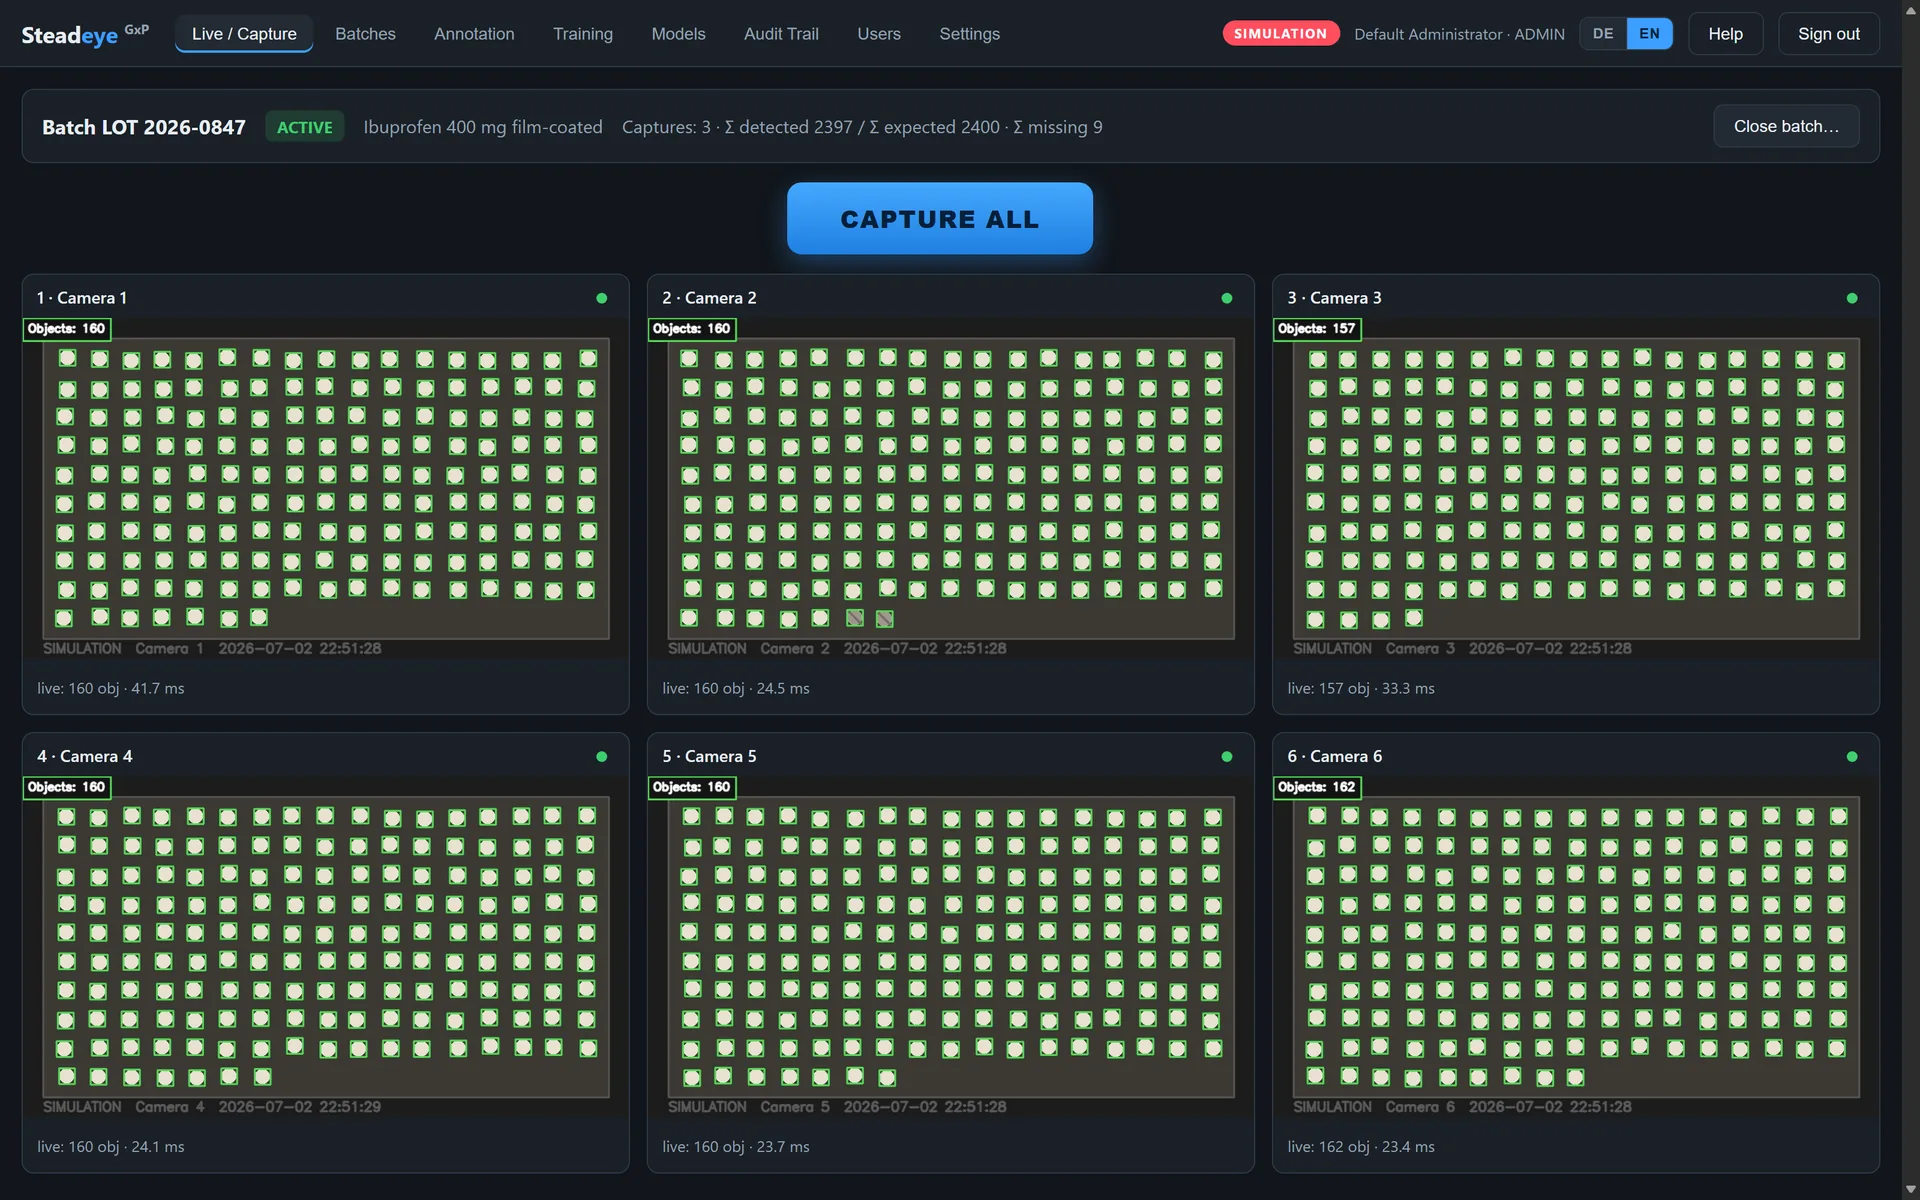
Task: Click the '3 · Camera 3' panel title
Action: pyautogui.click(x=1334, y=298)
